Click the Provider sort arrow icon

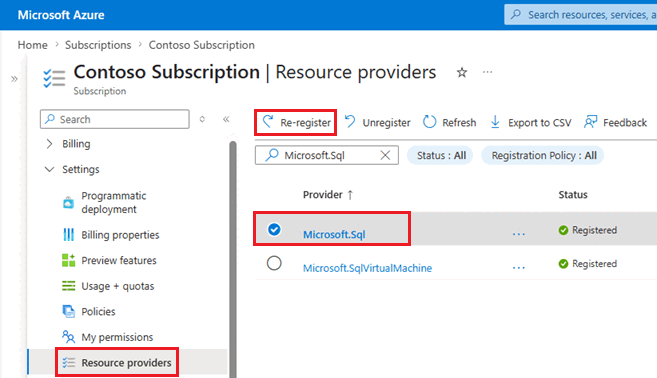tap(350, 195)
